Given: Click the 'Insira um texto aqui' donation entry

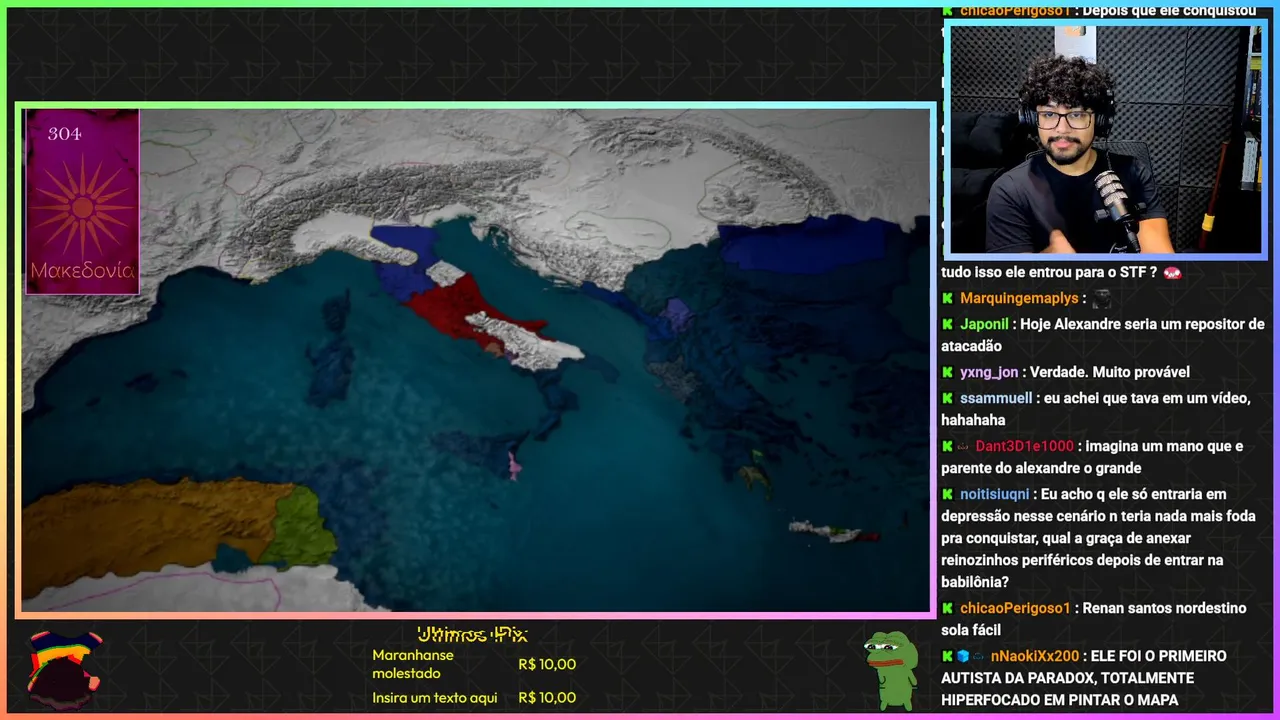Looking at the screenshot, I should pos(434,698).
